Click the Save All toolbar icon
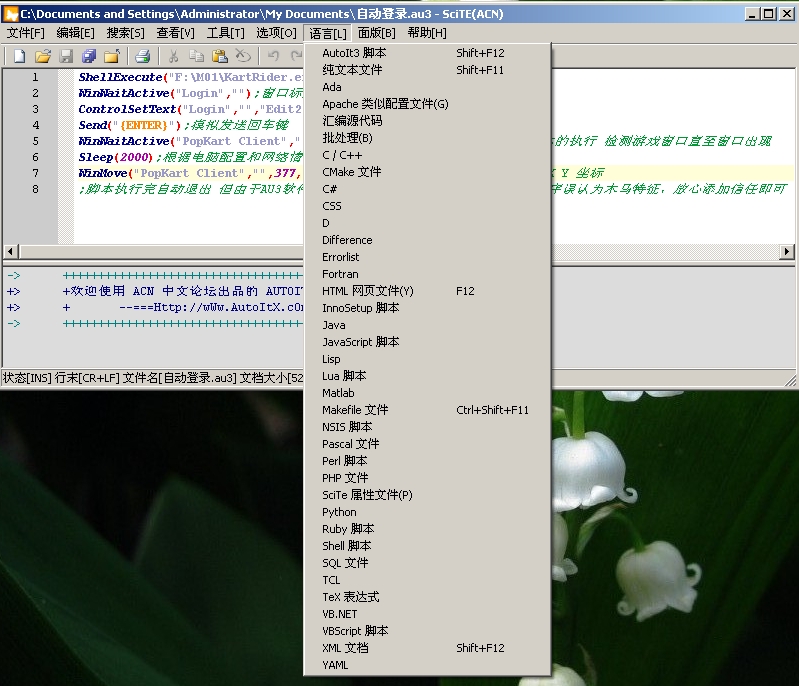799x686 pixels. coord(89,56)
